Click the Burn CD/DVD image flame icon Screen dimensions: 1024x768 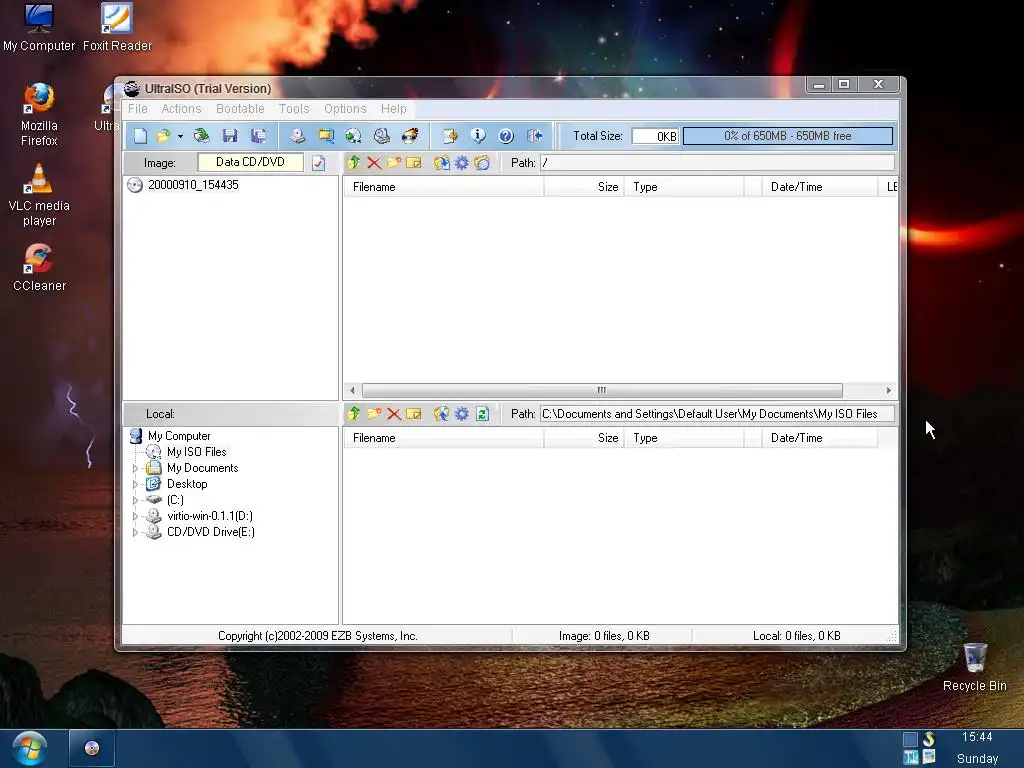click(410, 136)
